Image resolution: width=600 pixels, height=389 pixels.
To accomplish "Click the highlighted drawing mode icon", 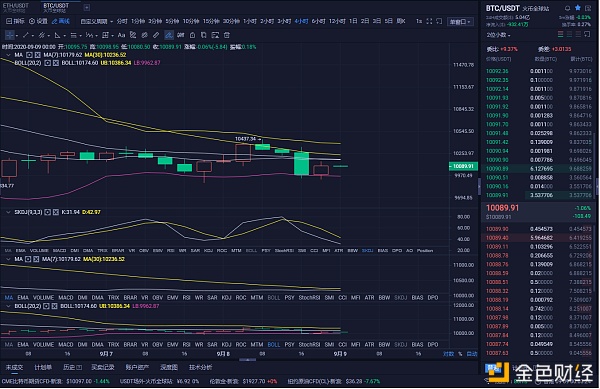I will tap(169, 35).
